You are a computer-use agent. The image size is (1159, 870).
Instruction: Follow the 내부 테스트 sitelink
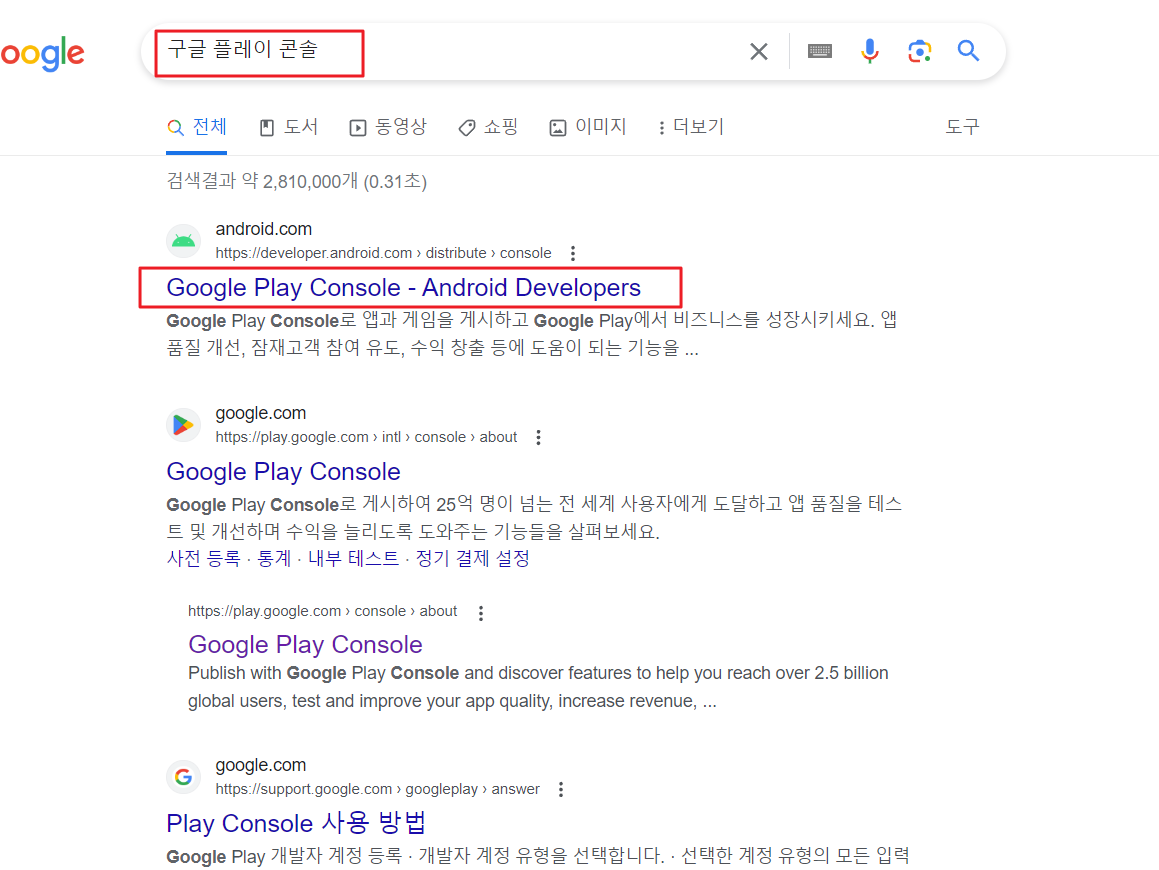(353, 559)
